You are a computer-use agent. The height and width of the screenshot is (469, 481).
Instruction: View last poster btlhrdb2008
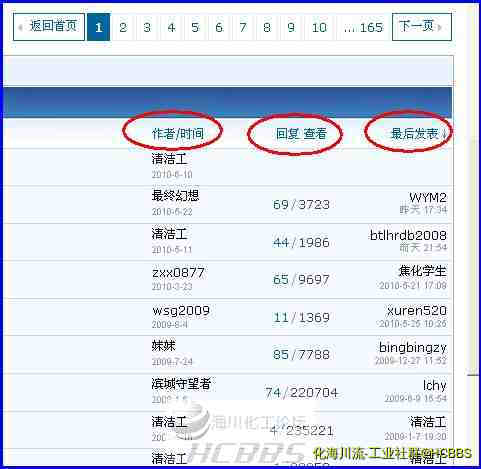pos(408,235)
